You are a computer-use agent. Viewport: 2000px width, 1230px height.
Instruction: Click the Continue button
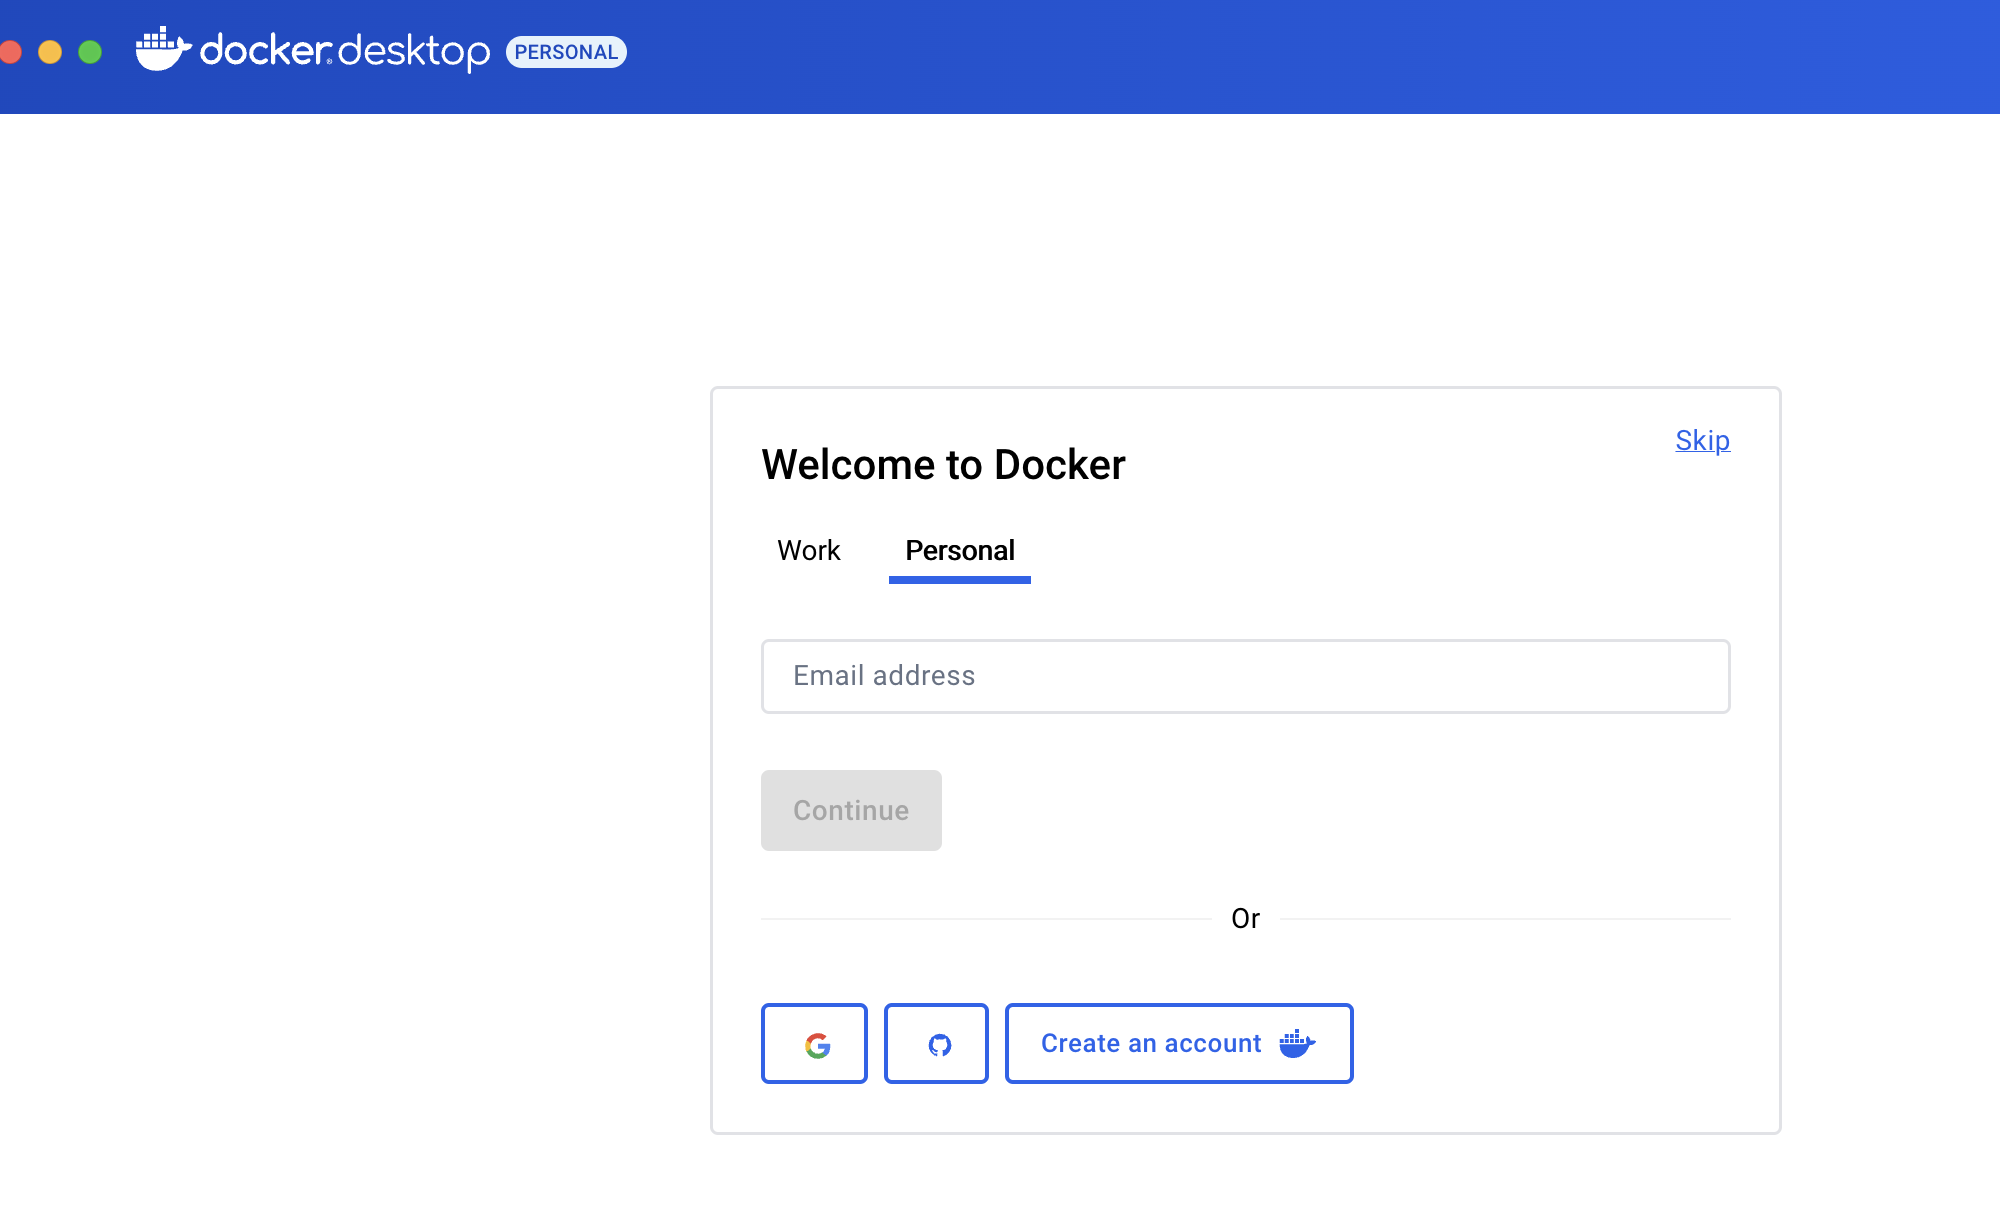851,810
